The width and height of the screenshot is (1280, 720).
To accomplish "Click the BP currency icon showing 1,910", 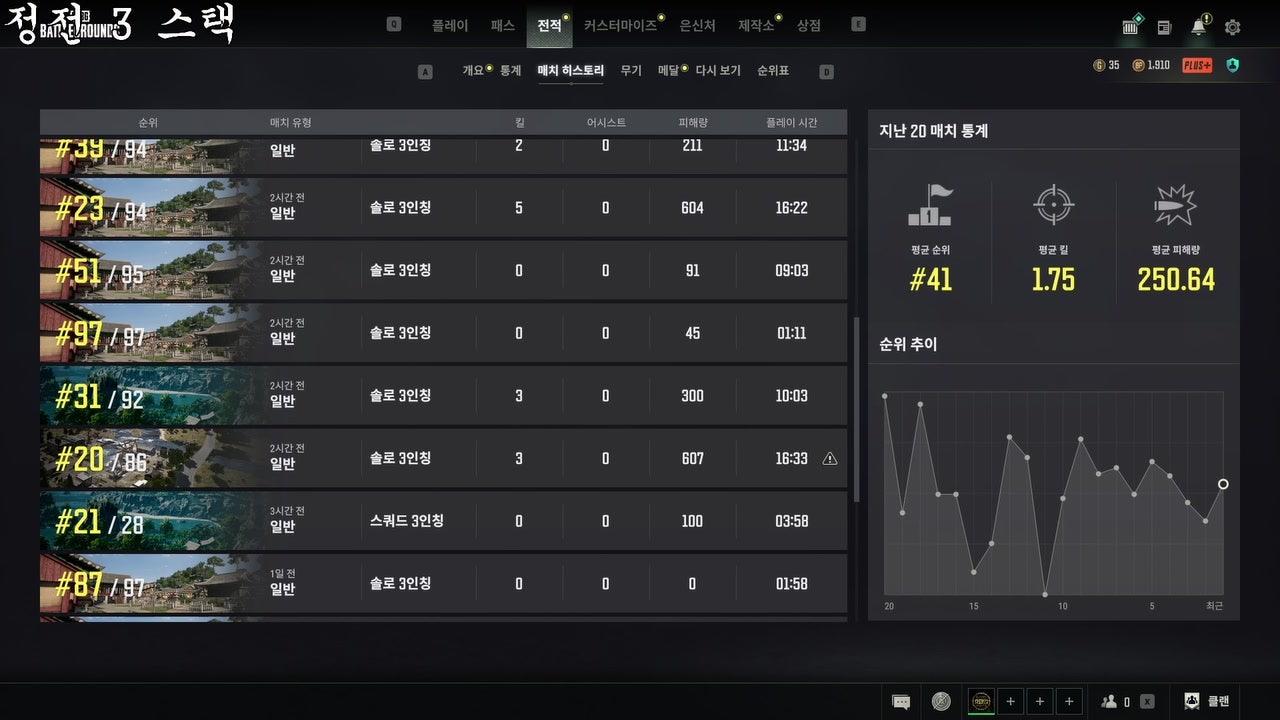I will 1138,65.
